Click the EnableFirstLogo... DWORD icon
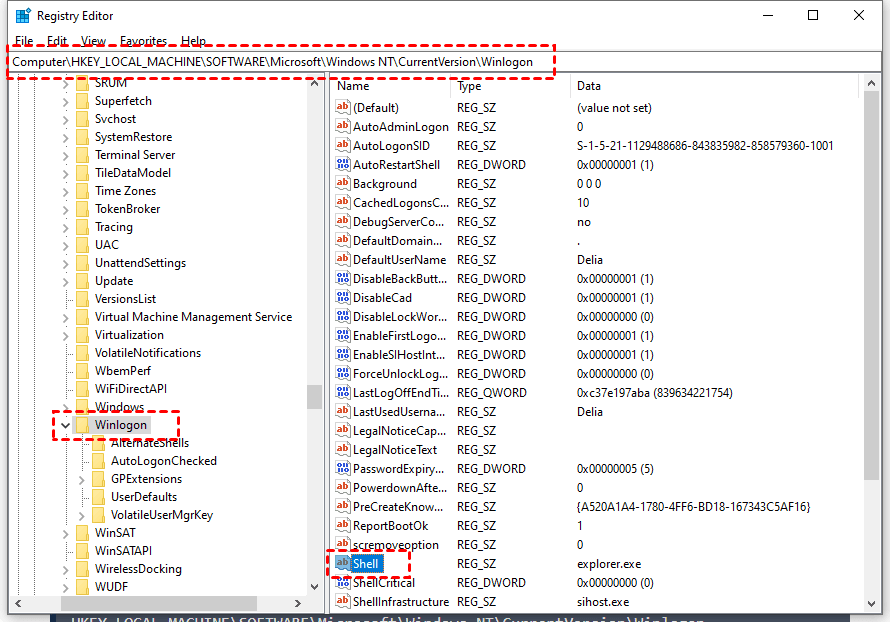The width and height of the screenshot is (890, 622). click(342, 335)
